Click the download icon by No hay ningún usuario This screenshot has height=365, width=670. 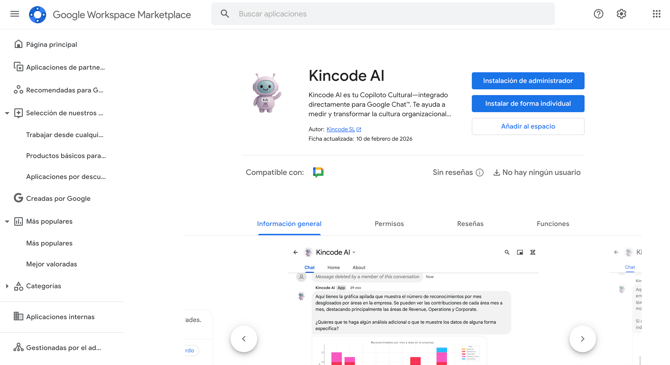coord(497,173)
